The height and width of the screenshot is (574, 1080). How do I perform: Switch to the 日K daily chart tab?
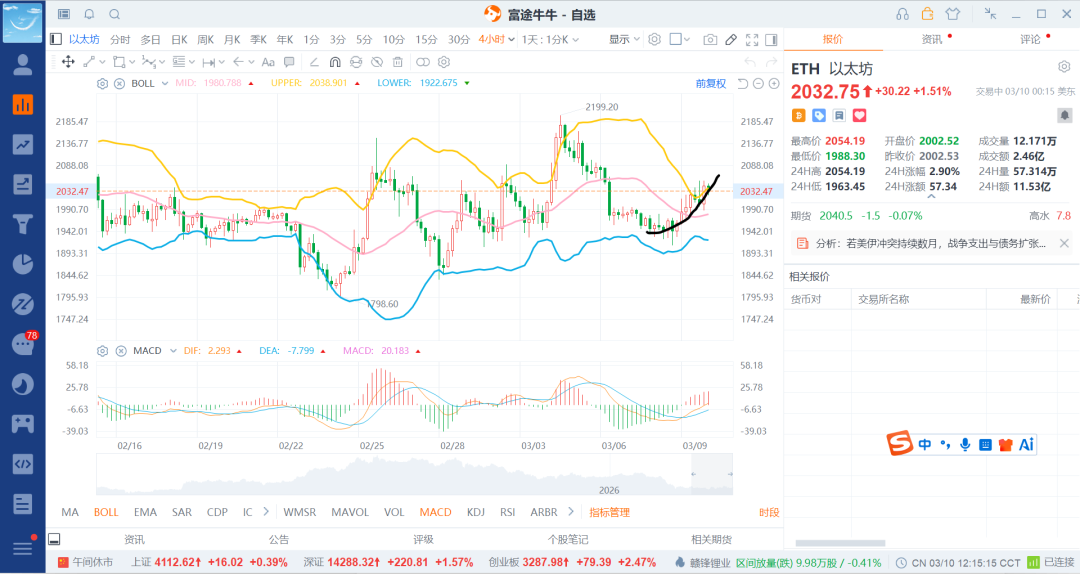[x=179, y=39]
